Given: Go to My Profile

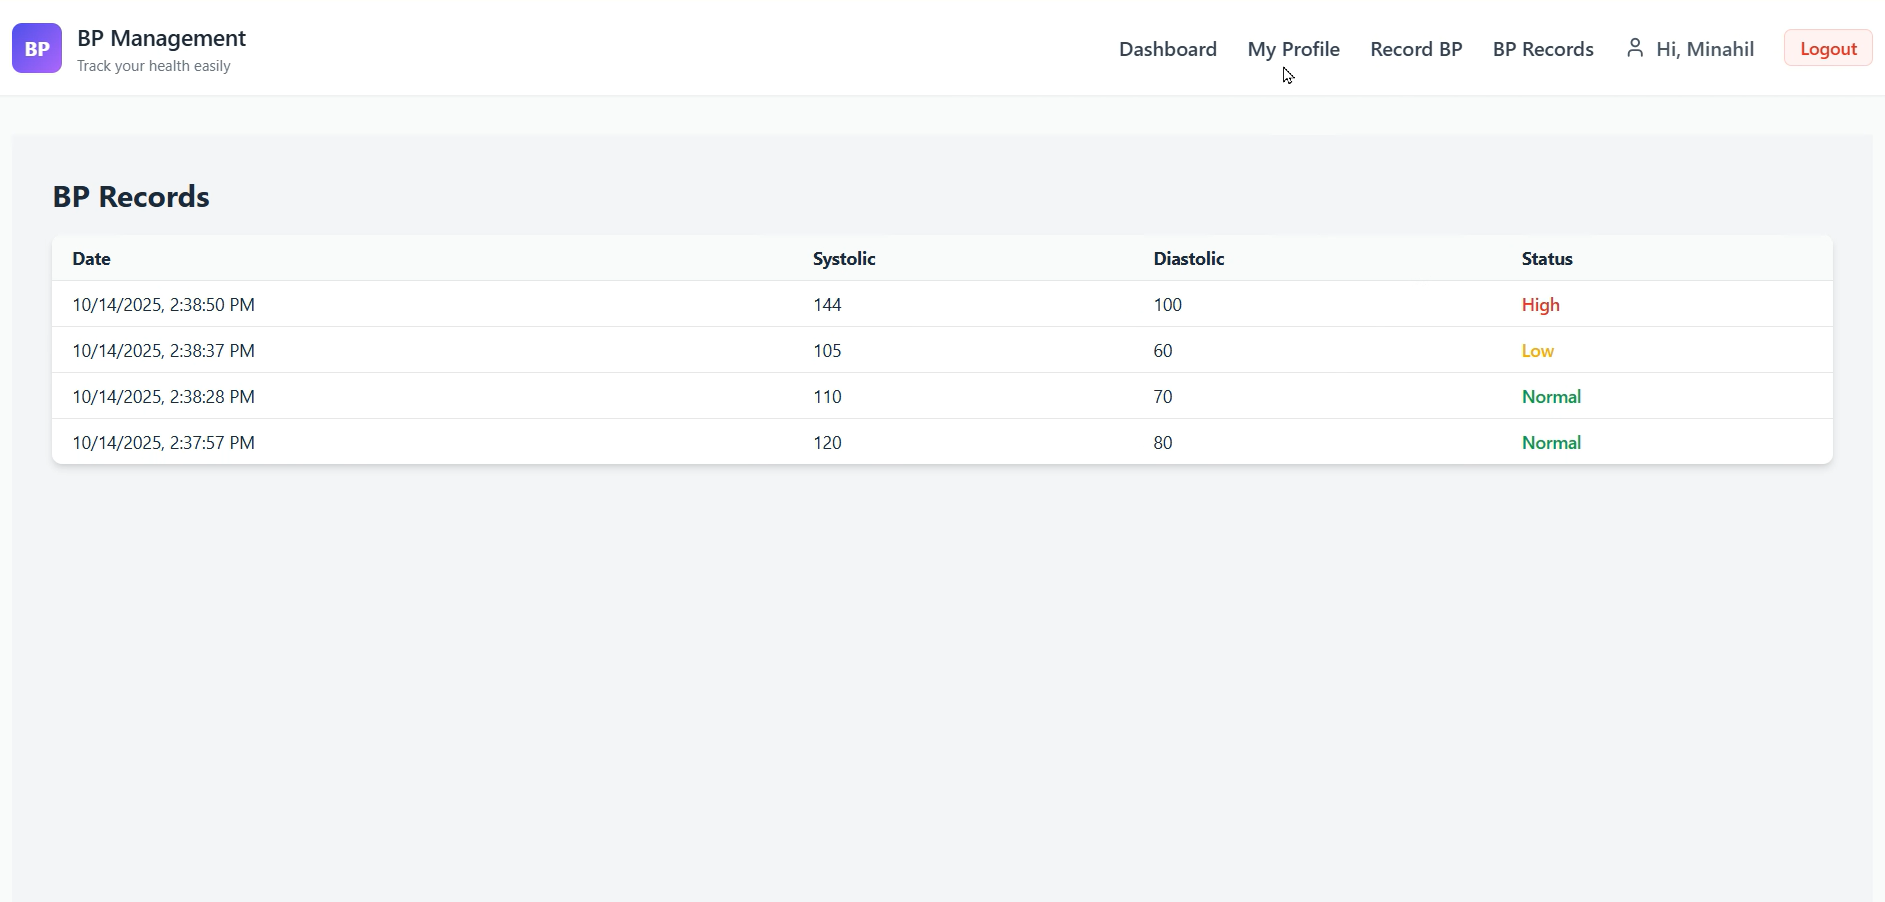Looking at the screenshot, I should click(1293, 49).
